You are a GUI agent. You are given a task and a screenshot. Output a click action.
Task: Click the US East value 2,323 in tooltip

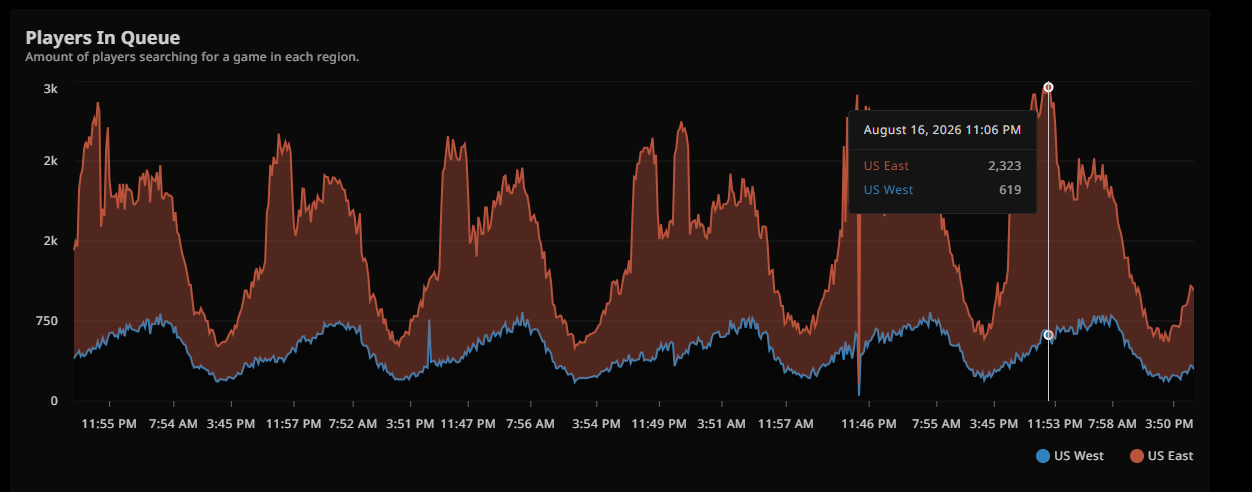[x=1004, y=166]
